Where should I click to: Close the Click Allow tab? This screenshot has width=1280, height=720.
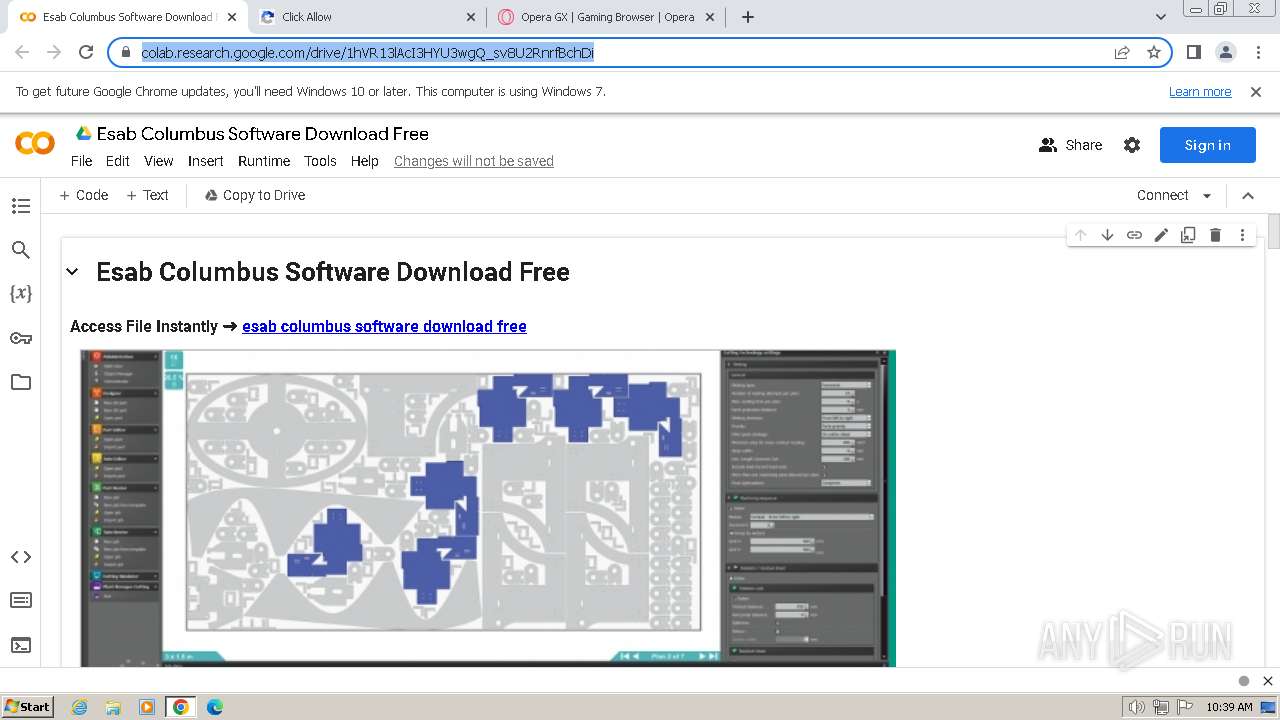pyautogui.click(x=471, y=17)
